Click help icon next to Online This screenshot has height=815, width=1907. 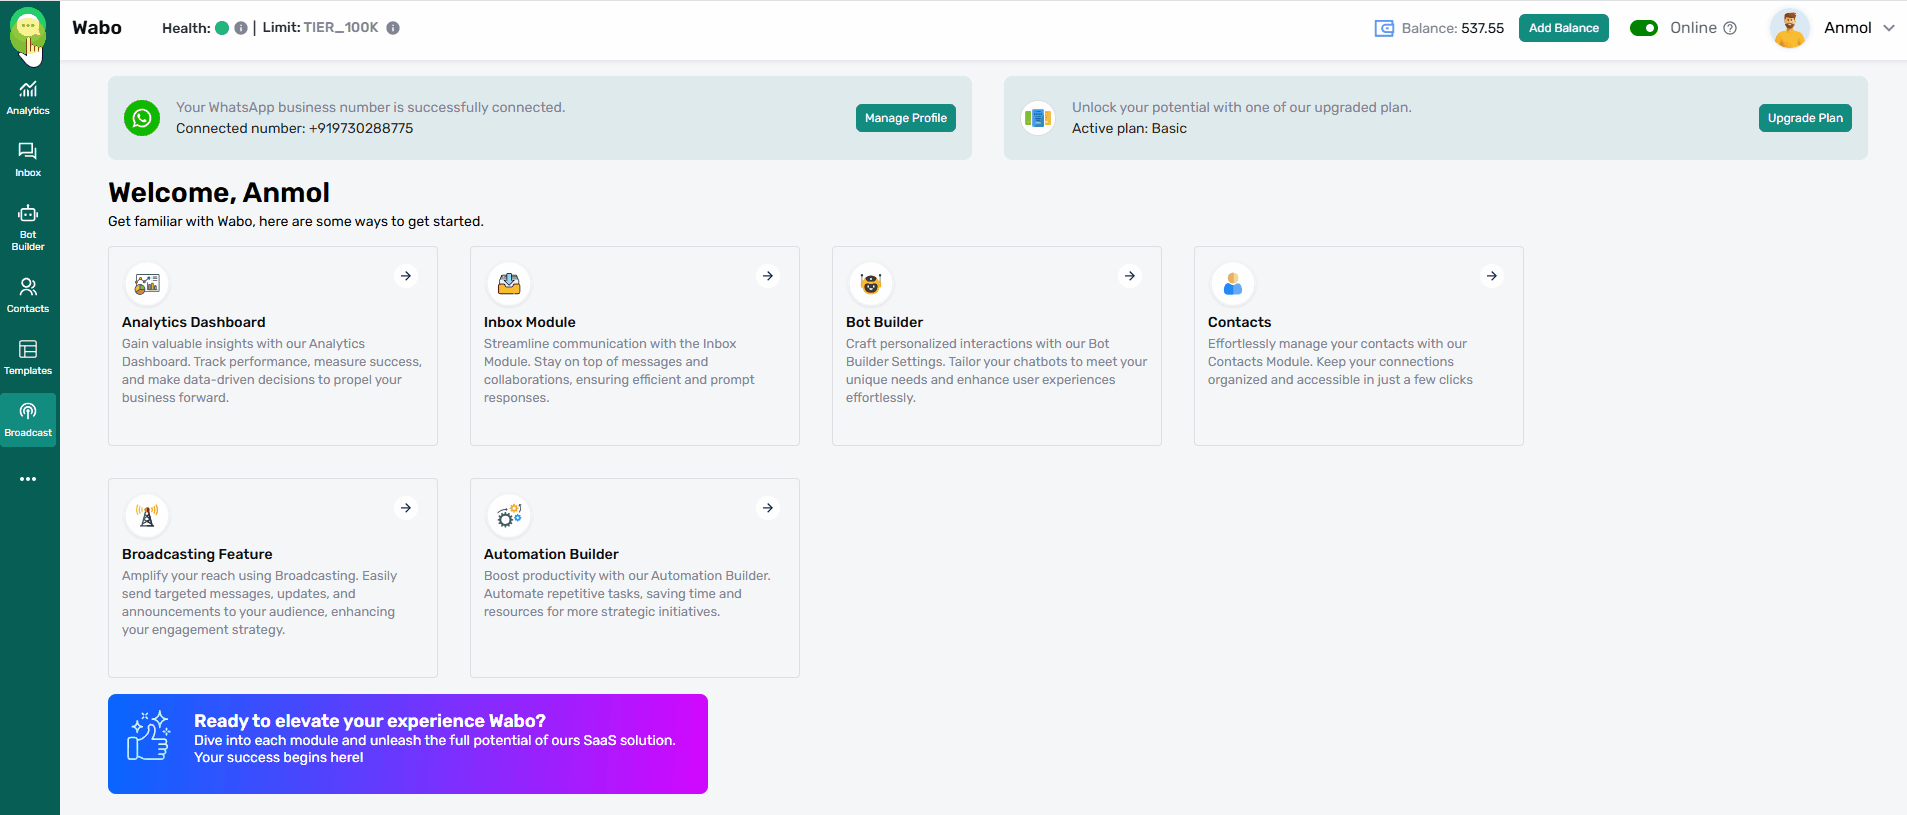click(1730, 28)
